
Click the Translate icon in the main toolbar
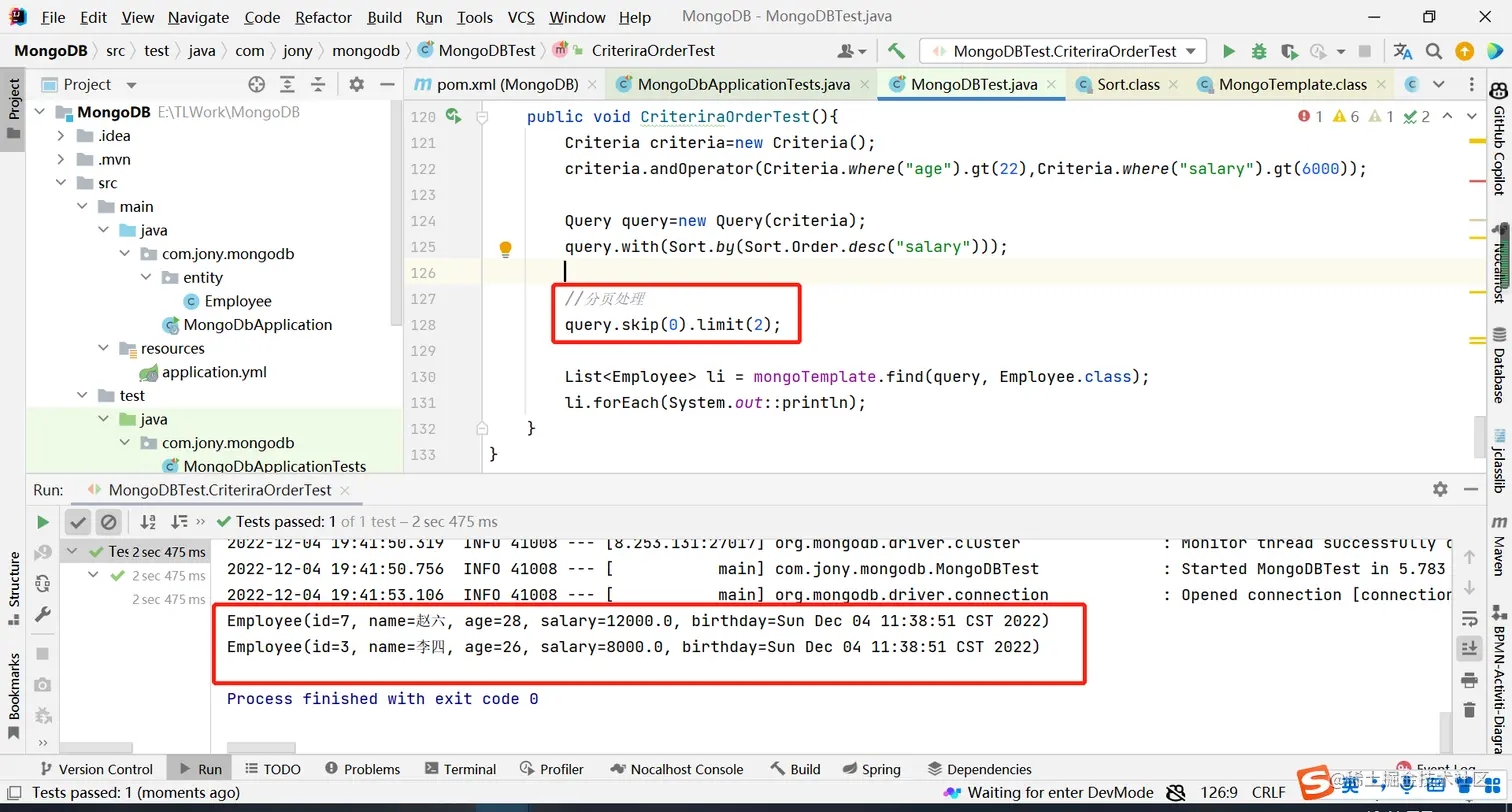pos(1403,51)
